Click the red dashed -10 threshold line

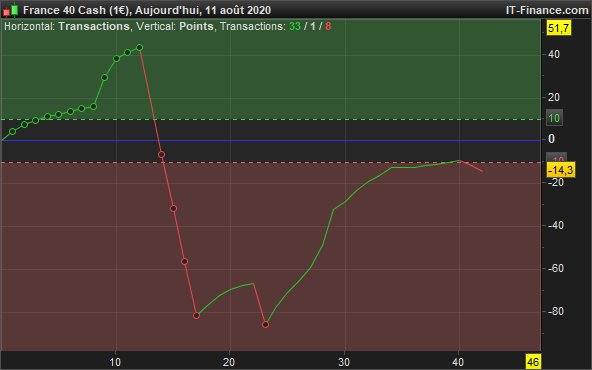[x=271, y=163]
